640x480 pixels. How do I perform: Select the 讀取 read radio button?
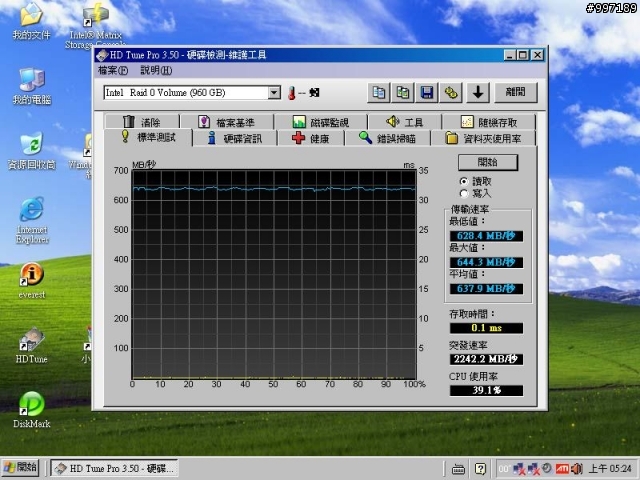[x=464, y=181]
